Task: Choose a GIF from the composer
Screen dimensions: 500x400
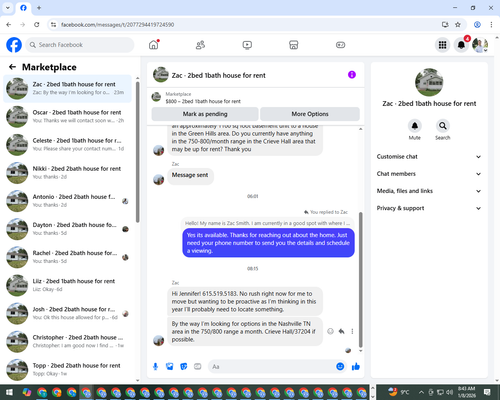Action: tap(198, 367)
